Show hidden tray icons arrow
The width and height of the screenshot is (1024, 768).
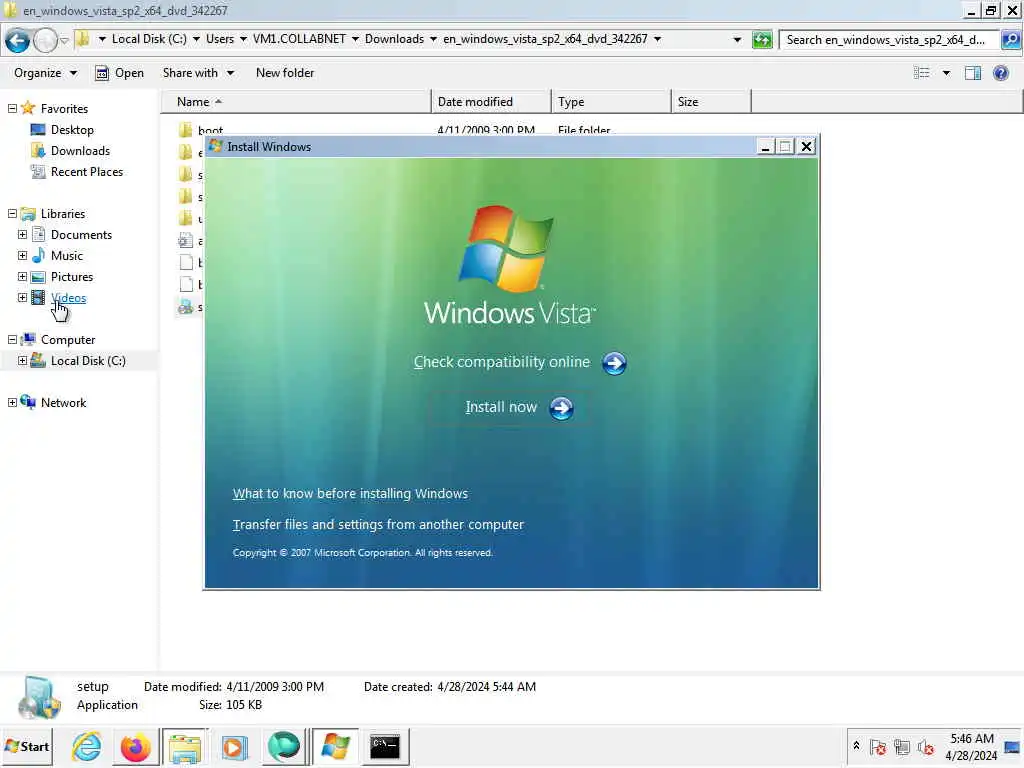[856, 746]
